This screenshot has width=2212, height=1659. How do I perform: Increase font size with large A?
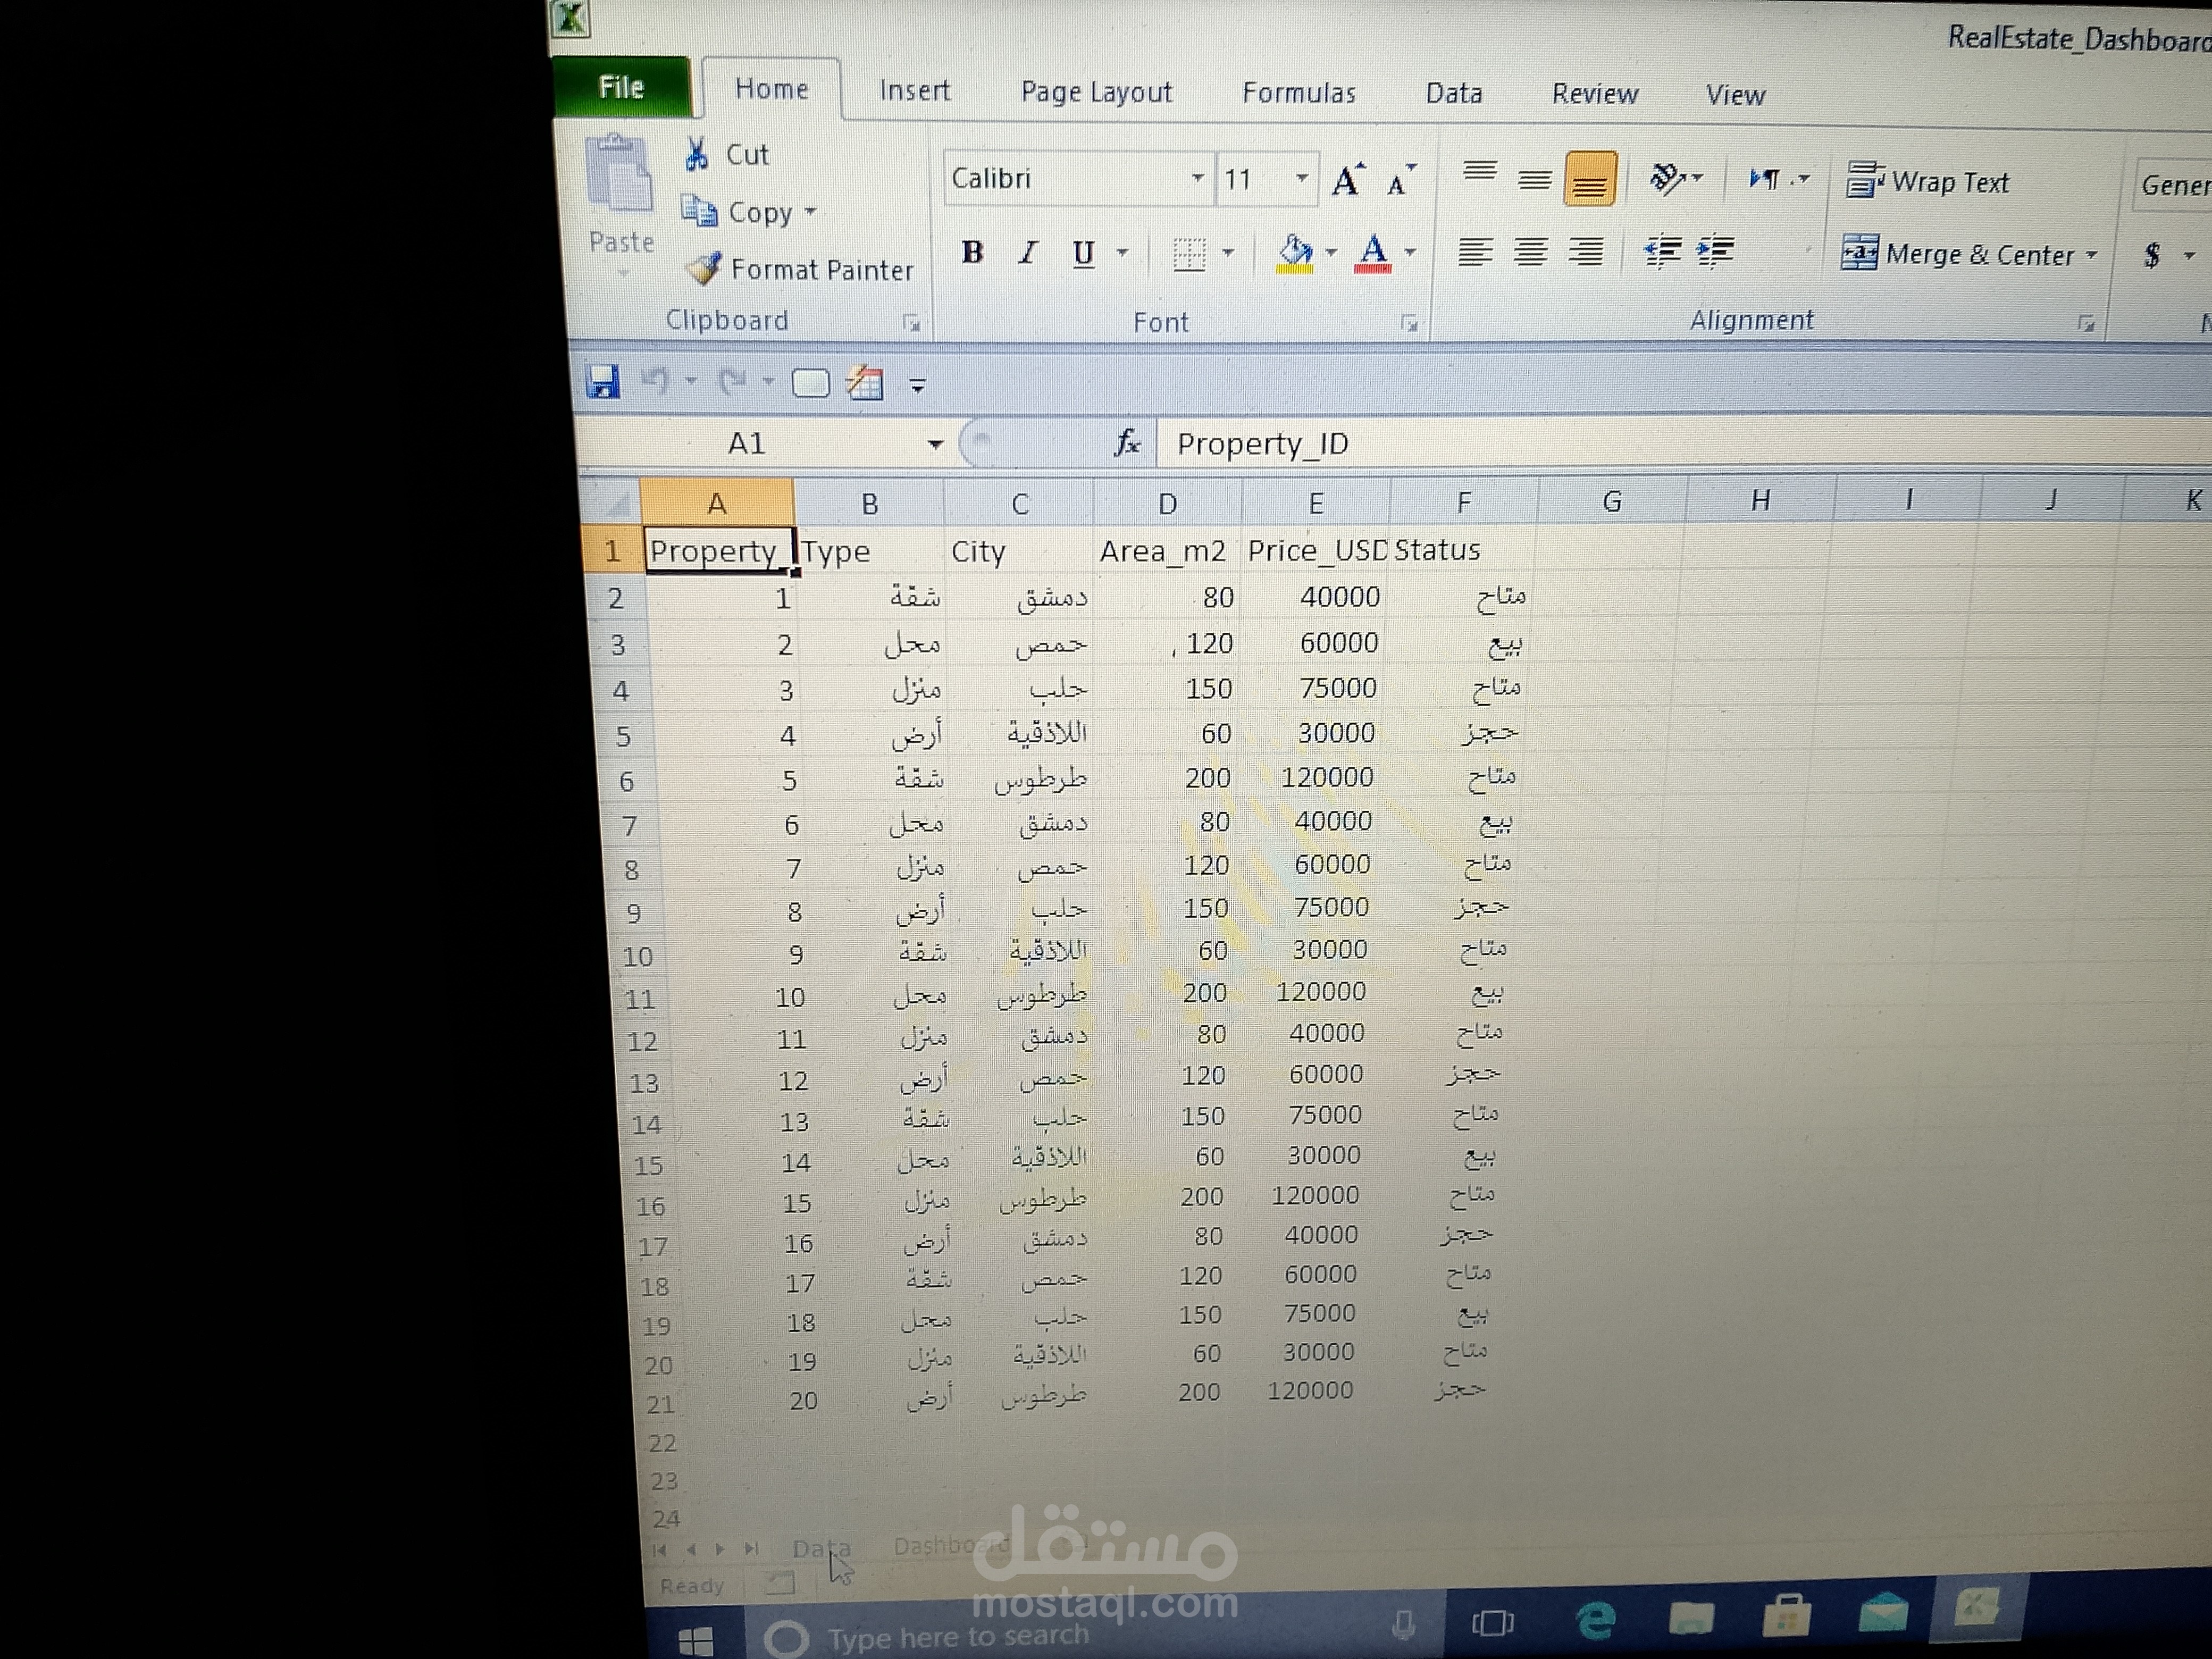[x=1348, y=180]
